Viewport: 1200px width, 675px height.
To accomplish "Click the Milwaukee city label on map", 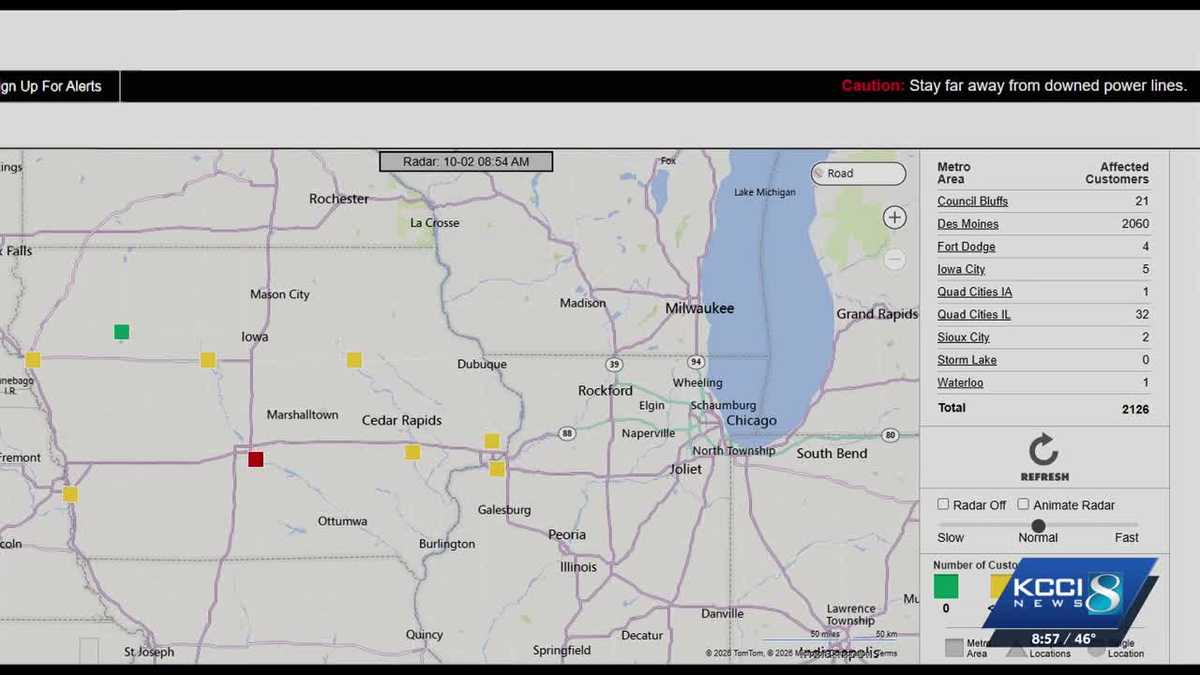I will (700, 308).
